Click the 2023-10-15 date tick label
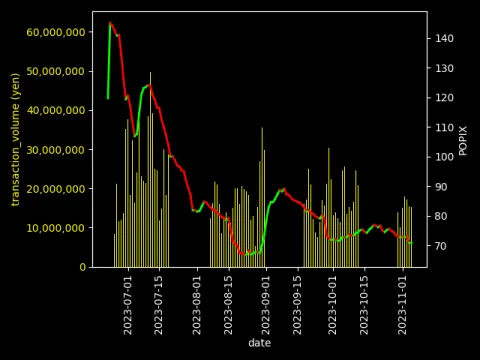This screenshot has width=480, height=360. (364, 305)
